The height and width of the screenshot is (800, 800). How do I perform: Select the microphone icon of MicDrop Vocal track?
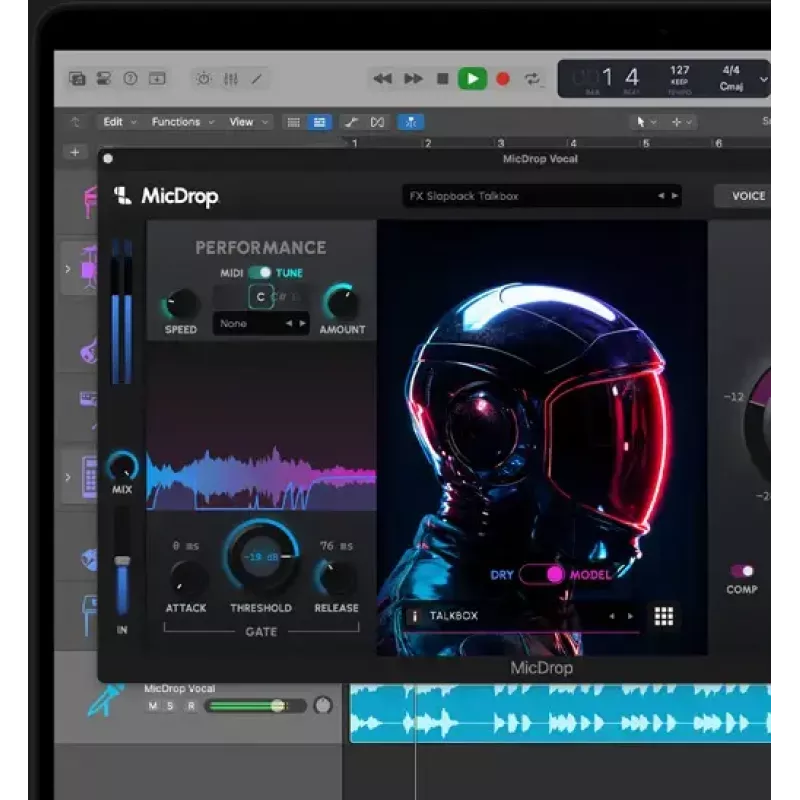tap(106, 700)
